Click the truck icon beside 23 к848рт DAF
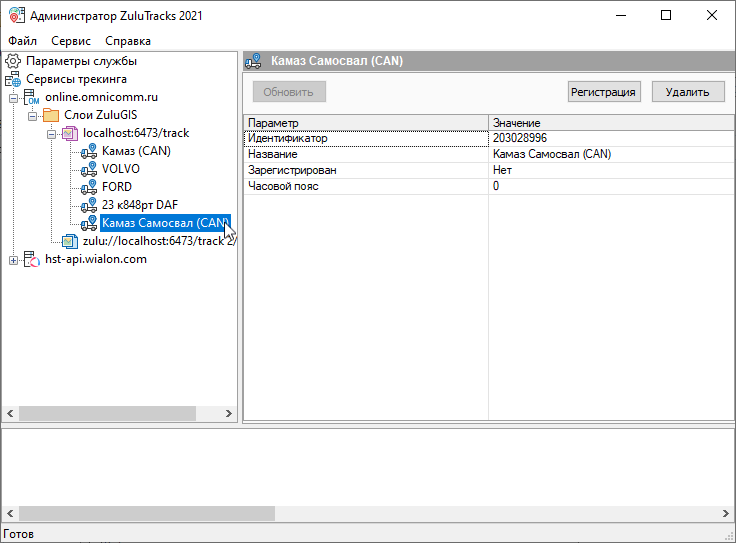736x543 pixels. [89, 205]
